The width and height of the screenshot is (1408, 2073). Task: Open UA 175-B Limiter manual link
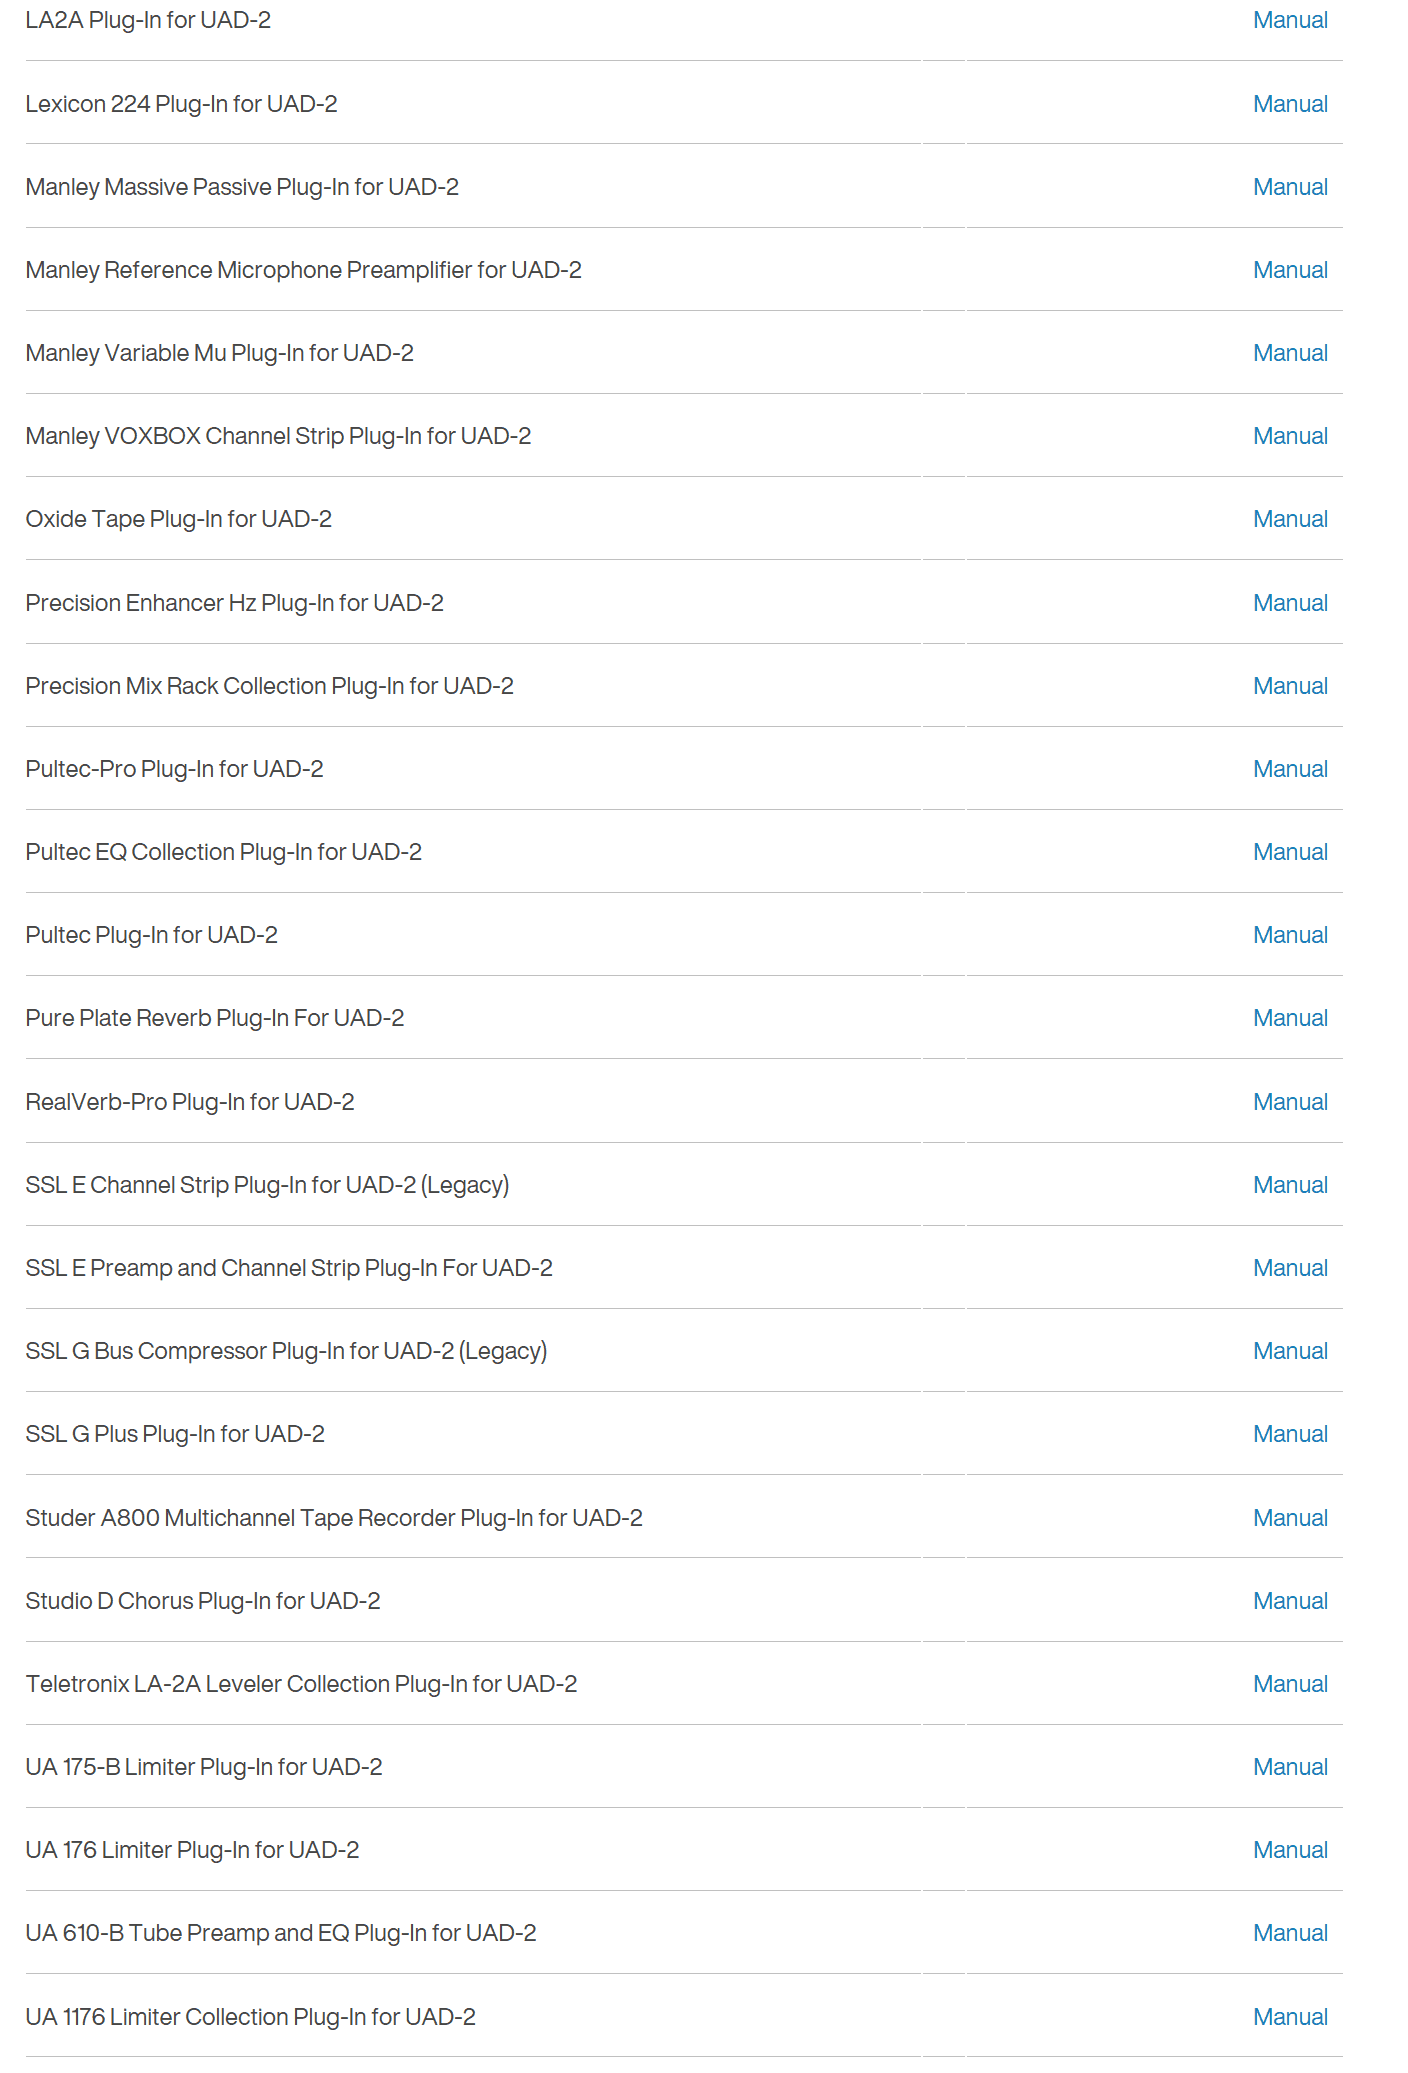(x=1290, y=1767)
